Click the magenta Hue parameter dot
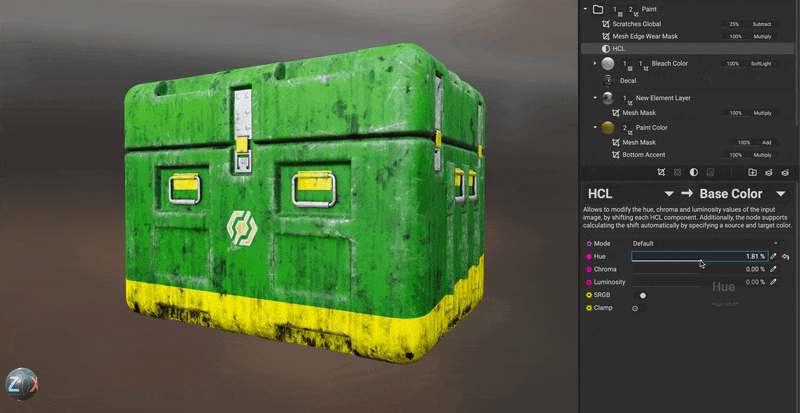The image size is (800, 413). tap(589, 256)
